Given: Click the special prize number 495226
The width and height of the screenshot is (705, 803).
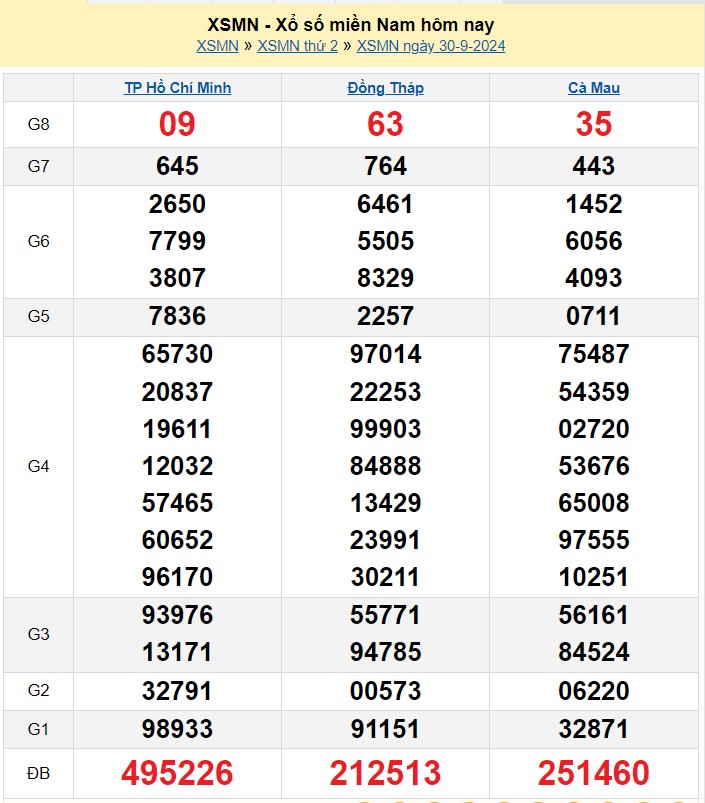Looking at the screenshot, I should (x=177, y=772).
